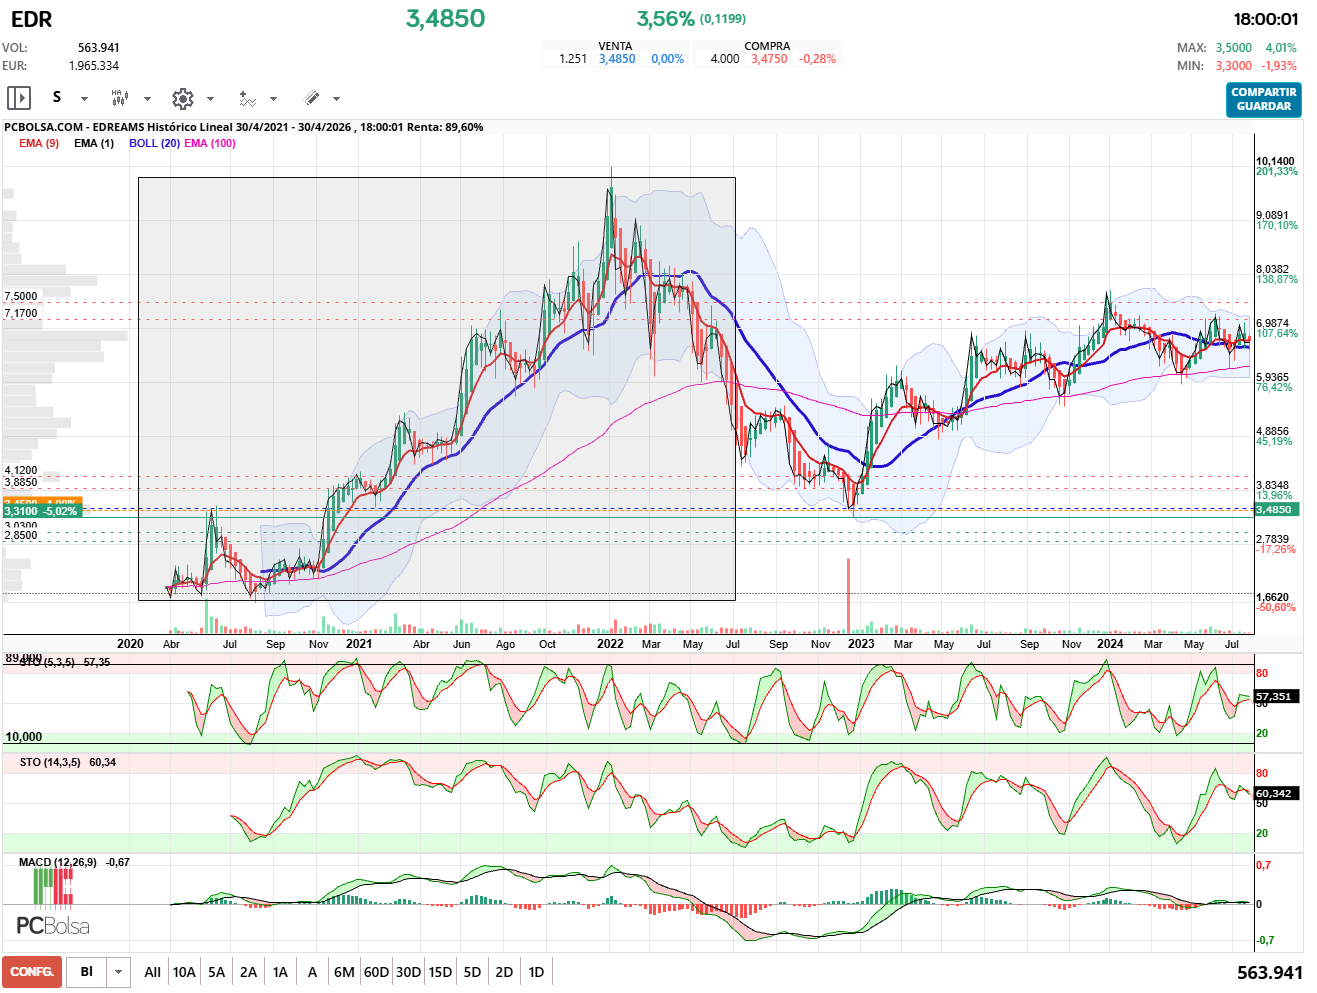Click the STO (14,3,5) indicator label
The width and height of the screenshot is (1317, 993).
[x=50, y=762]
